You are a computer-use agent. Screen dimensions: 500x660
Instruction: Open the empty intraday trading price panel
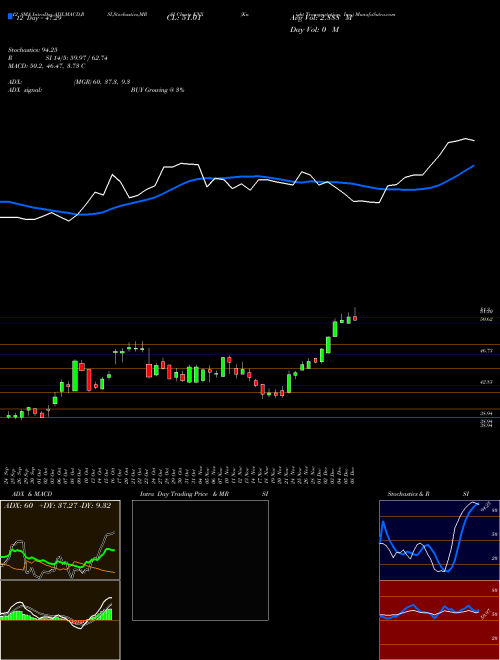(200, 560)
